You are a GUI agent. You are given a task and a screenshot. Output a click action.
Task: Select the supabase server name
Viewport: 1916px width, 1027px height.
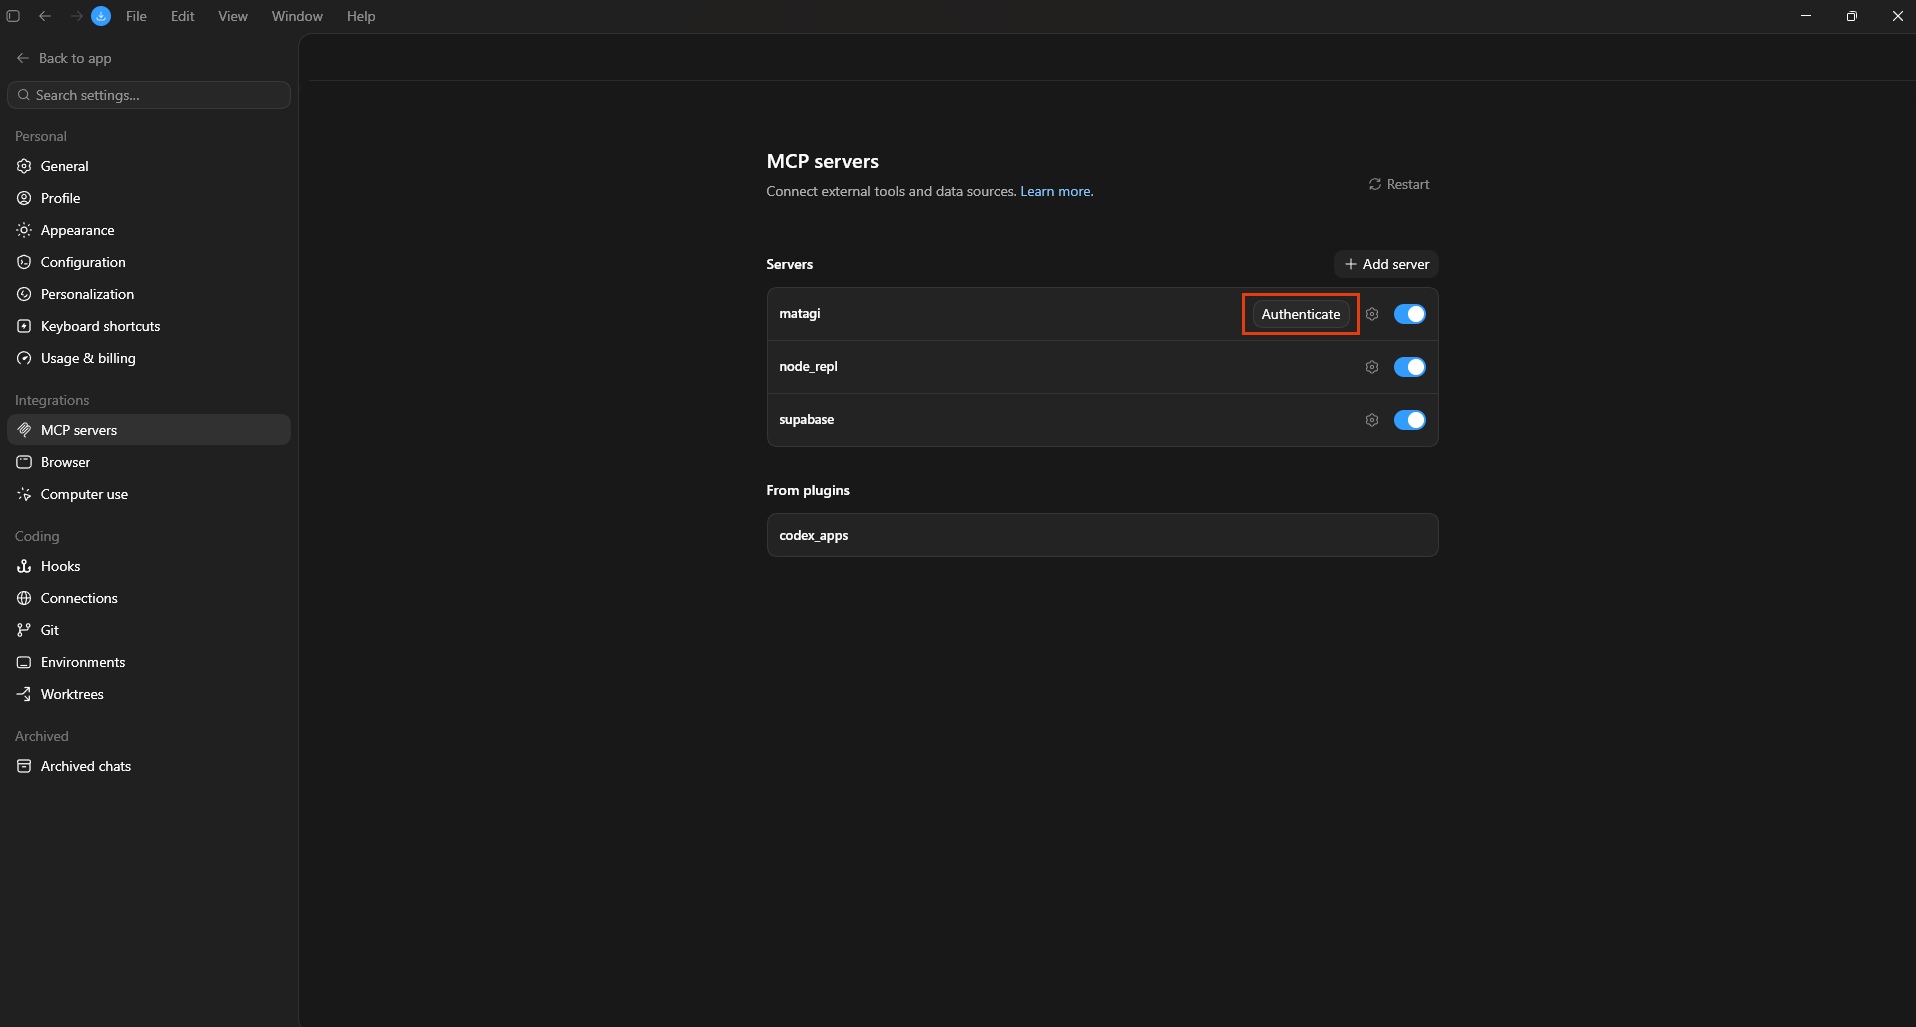806,420
